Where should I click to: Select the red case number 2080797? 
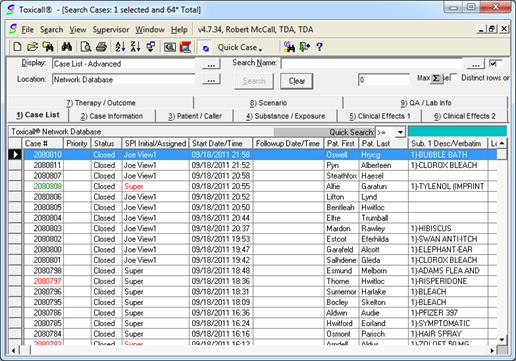click(47, 281)
